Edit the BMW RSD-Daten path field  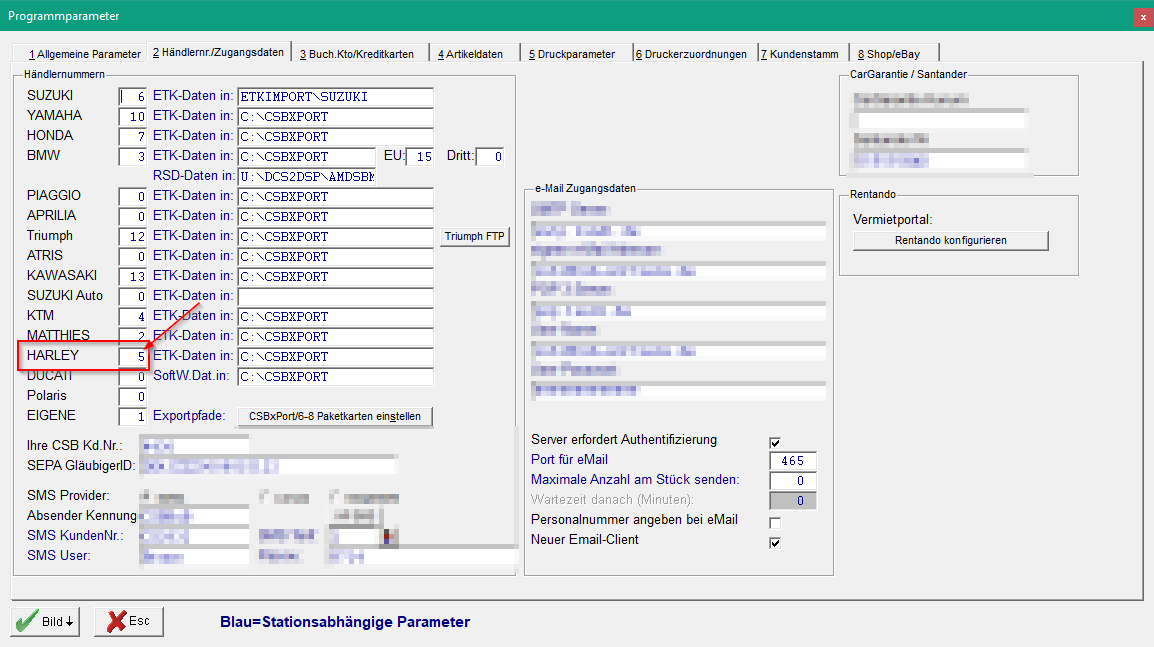point(307,176)
